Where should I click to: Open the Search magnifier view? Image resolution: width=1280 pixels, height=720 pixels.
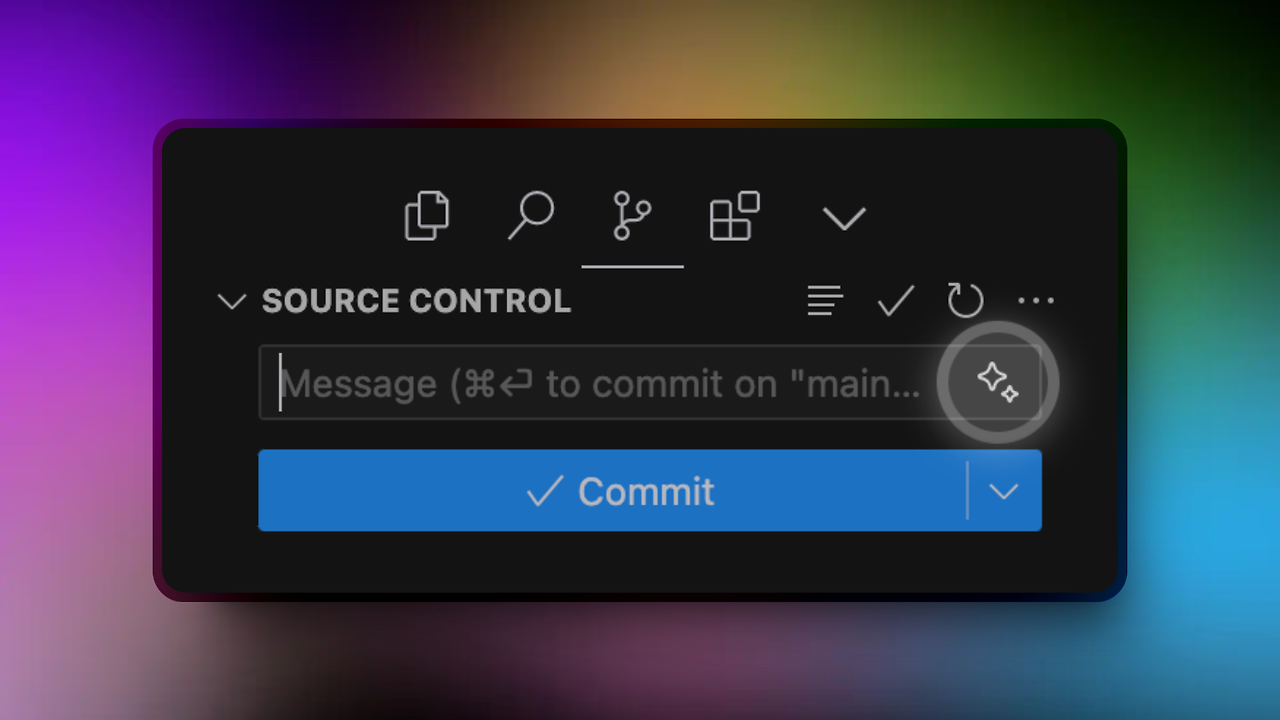[530, 216]
